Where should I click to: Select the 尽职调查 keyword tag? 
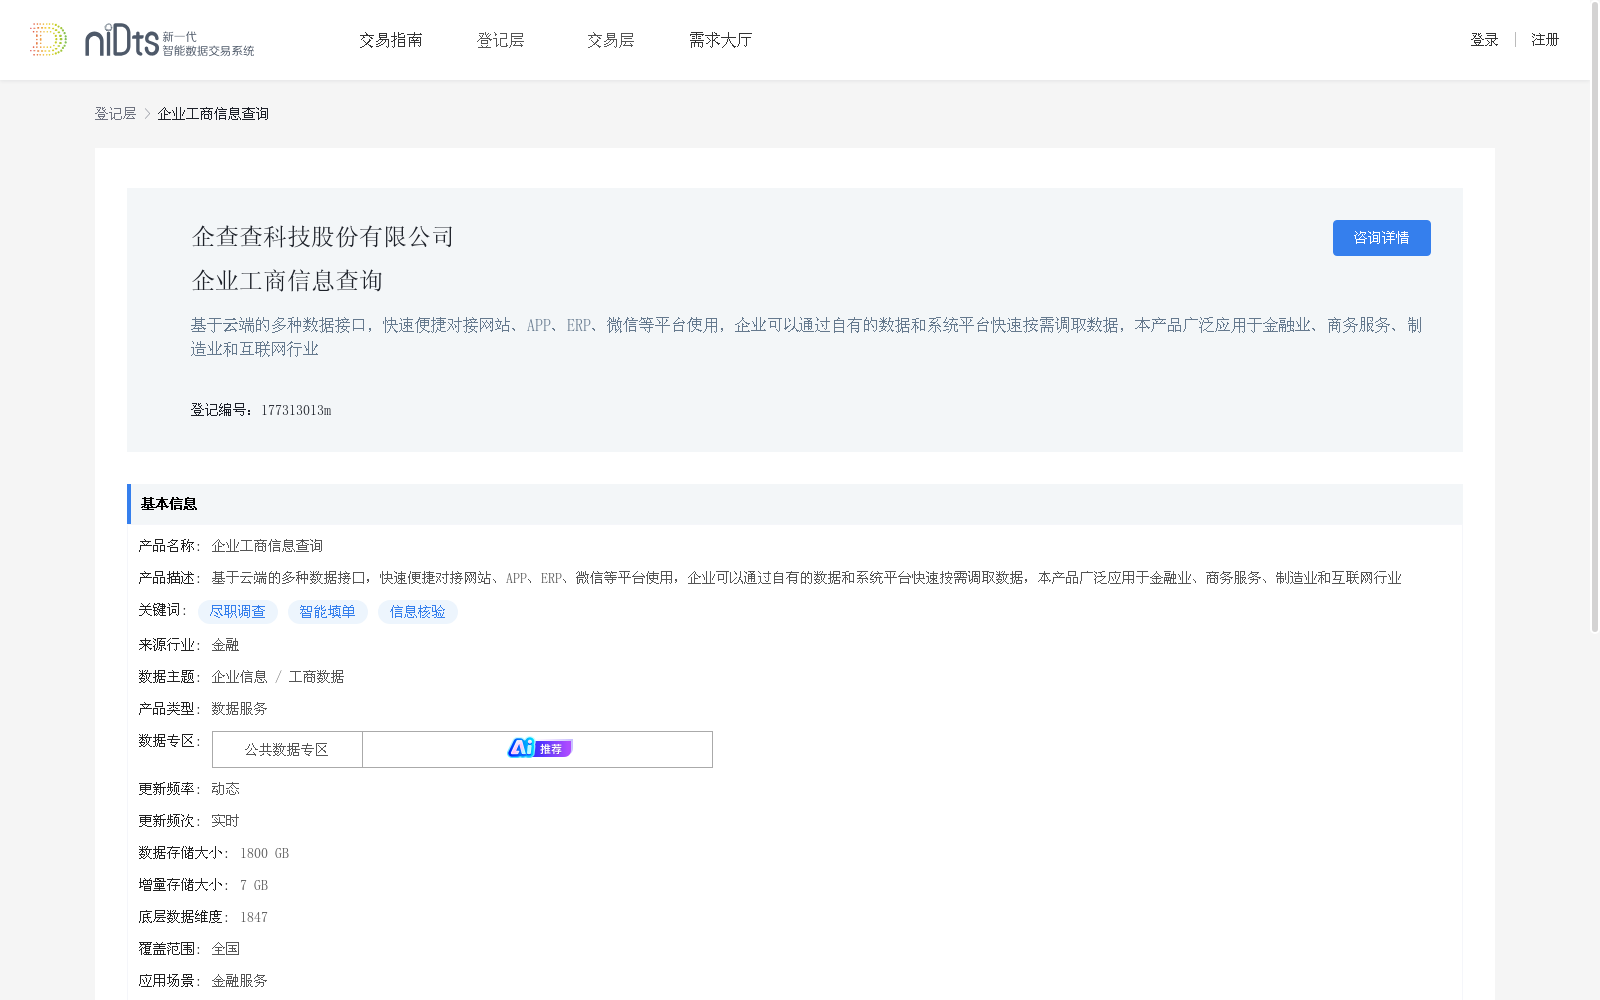pyautogui.click(x=238, y=612)
